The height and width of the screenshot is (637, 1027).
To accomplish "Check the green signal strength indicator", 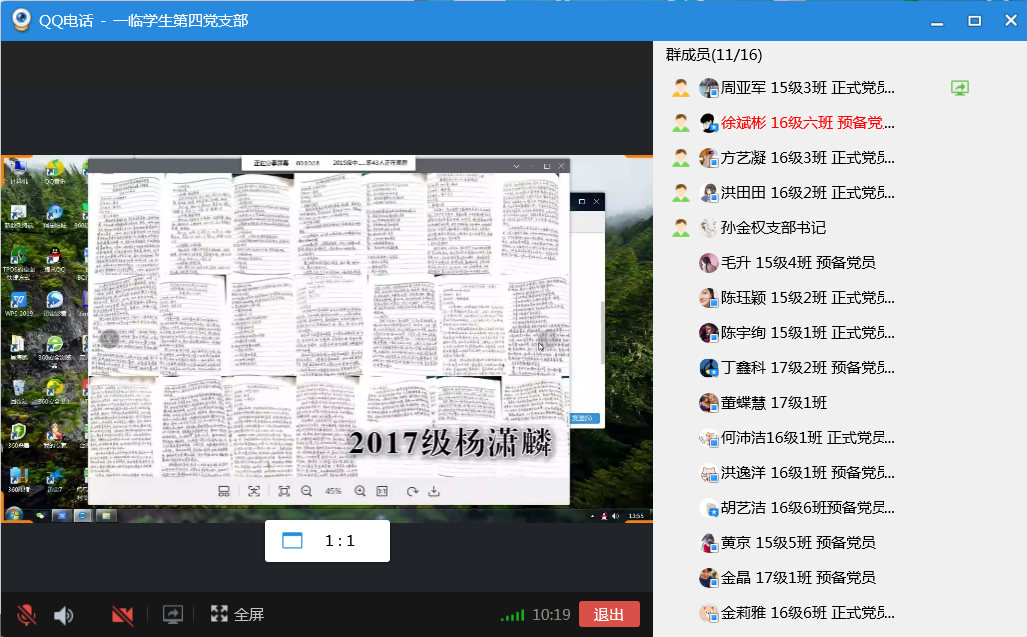I will (x=513, y=615).
